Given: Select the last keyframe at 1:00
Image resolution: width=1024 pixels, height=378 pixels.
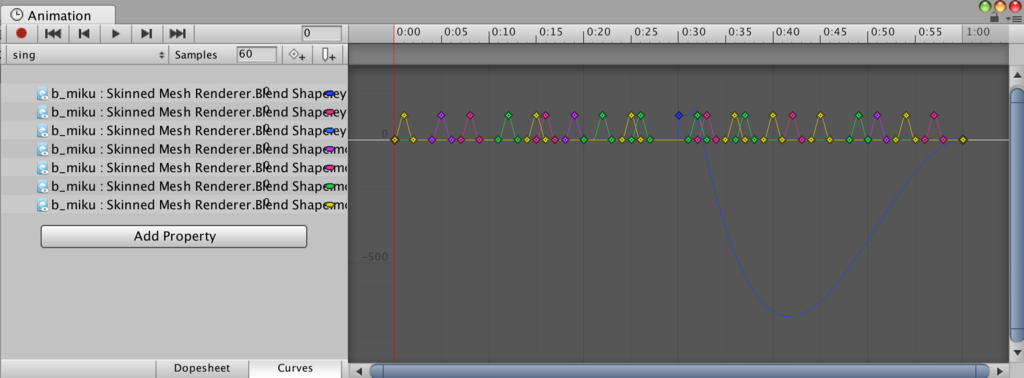Looking at the screenshot, I should 963,140.
